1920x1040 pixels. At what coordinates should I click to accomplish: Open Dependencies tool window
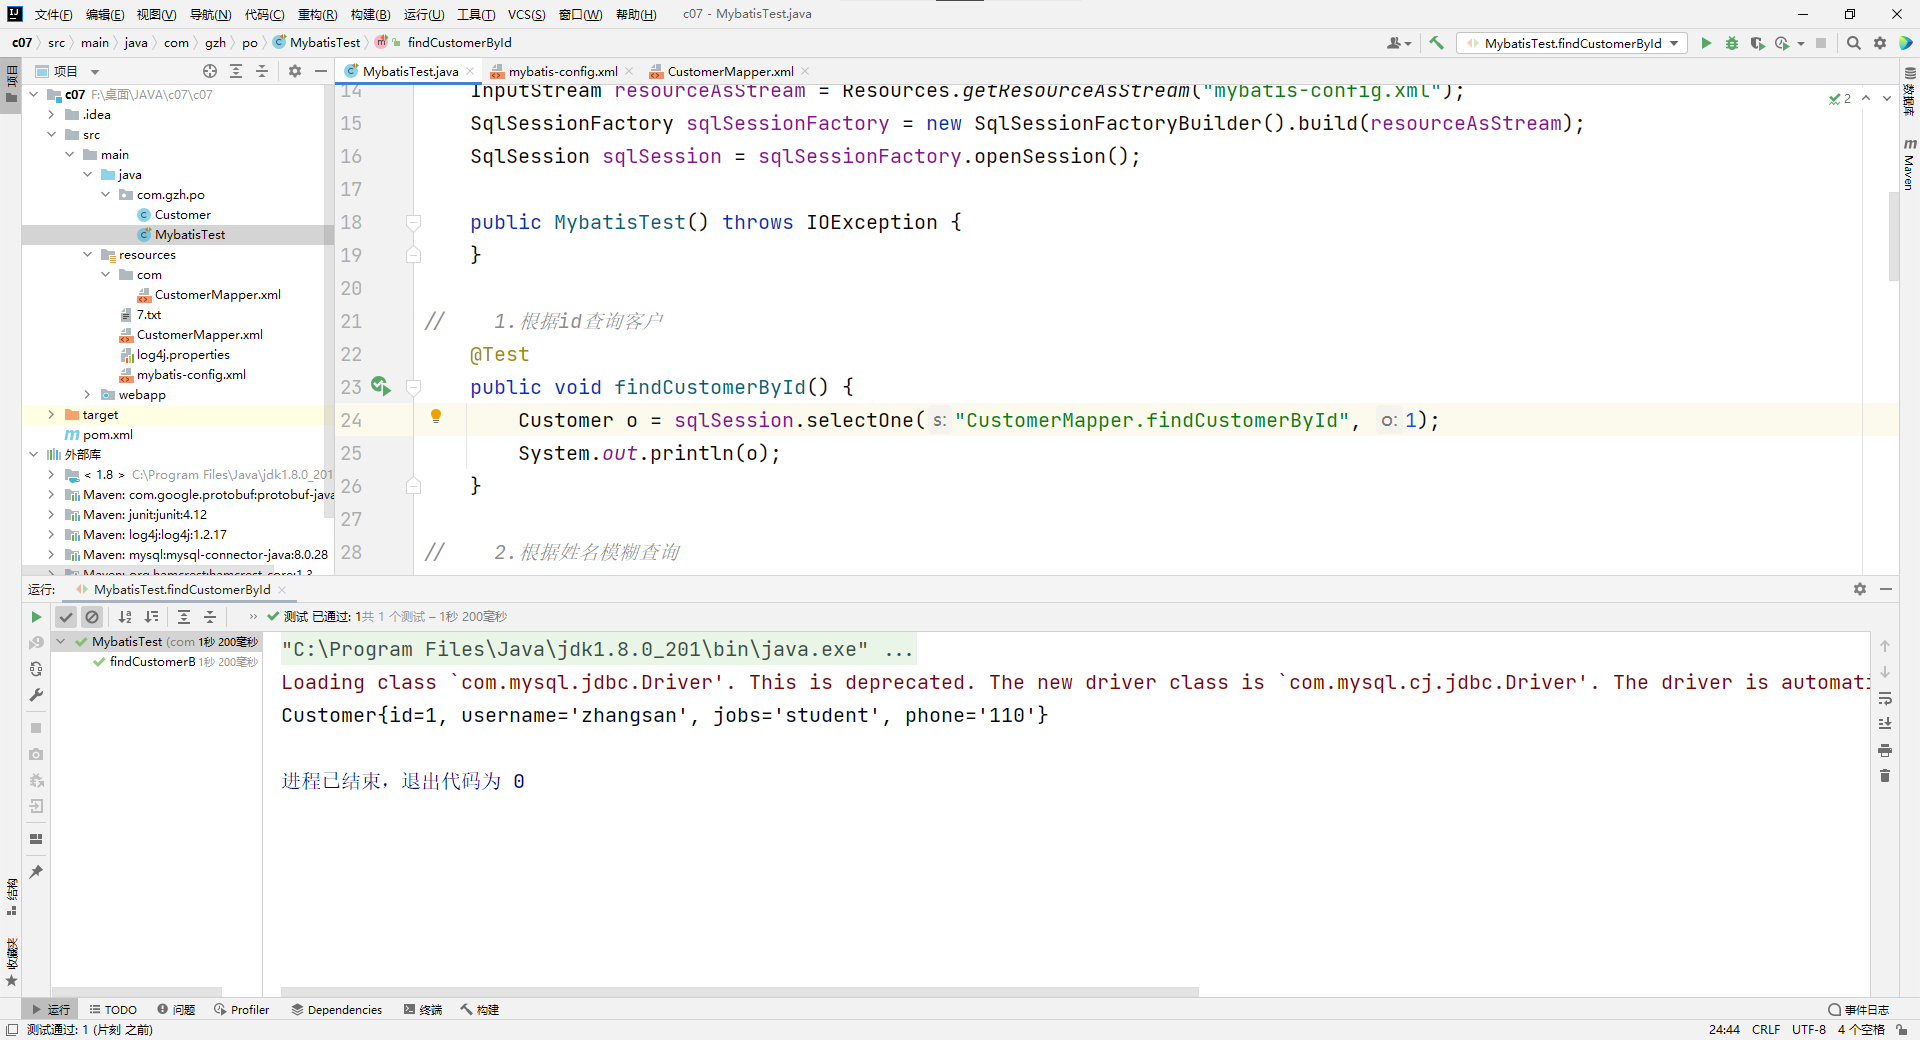point(336,1009)
